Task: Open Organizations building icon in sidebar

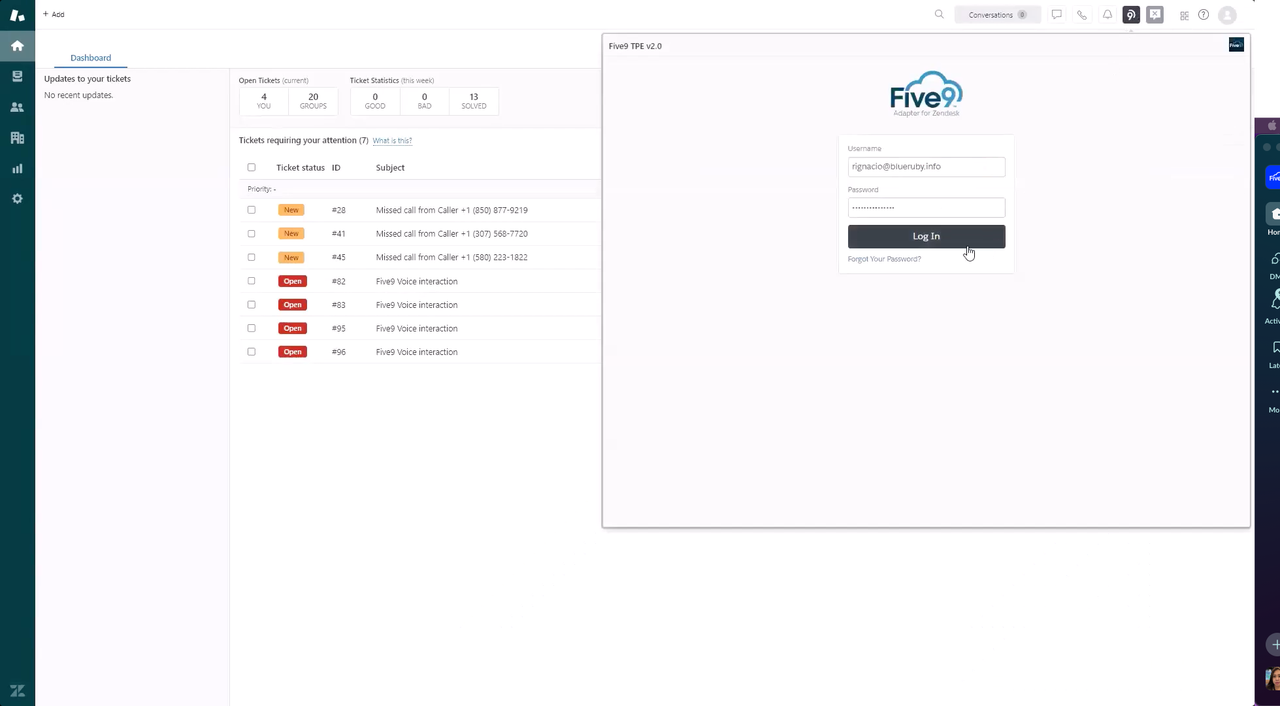Action: click(17, 138)
